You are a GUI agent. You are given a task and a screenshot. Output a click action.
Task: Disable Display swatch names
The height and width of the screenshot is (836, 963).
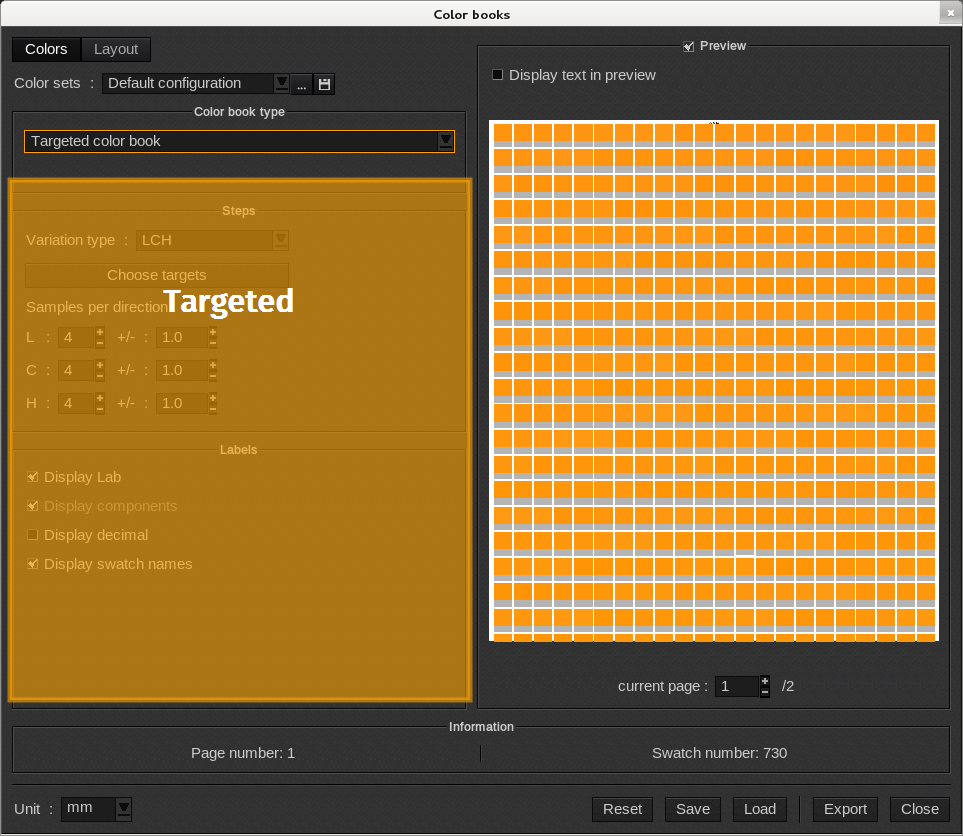pos(32,564)
